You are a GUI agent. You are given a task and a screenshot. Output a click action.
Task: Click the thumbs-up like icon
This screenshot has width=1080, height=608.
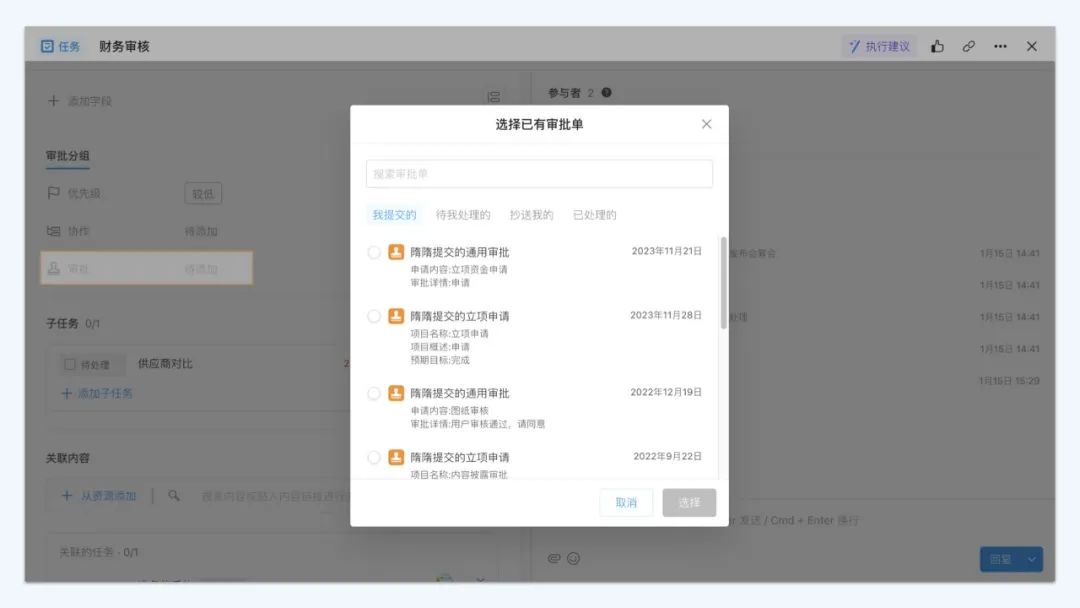pos(937,46)
